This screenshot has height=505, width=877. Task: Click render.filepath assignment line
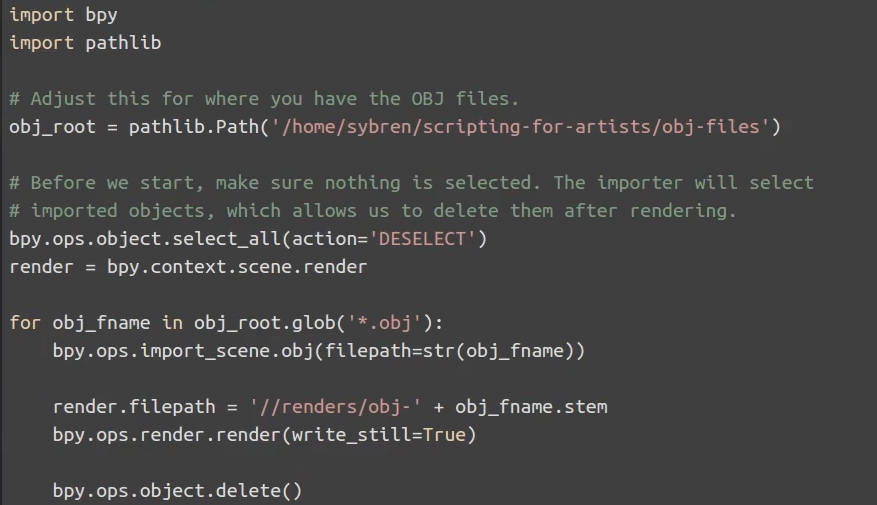coord(330,407)
